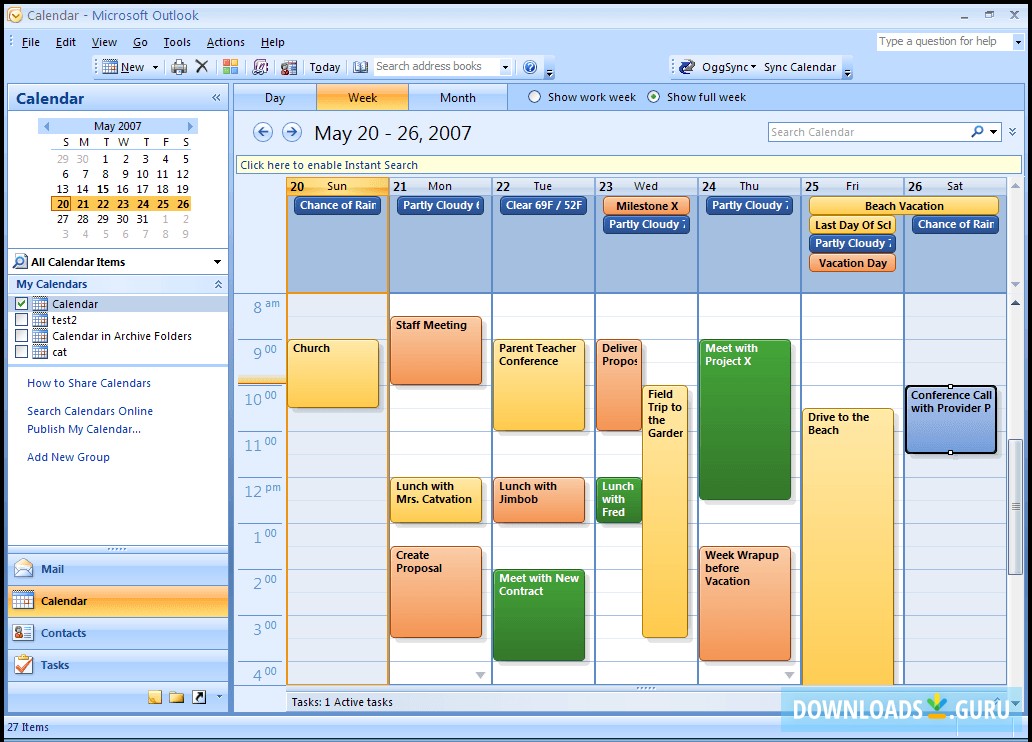
Task: Click the Shortcuts icon at navigation bottom
Action: click(199, 697)
